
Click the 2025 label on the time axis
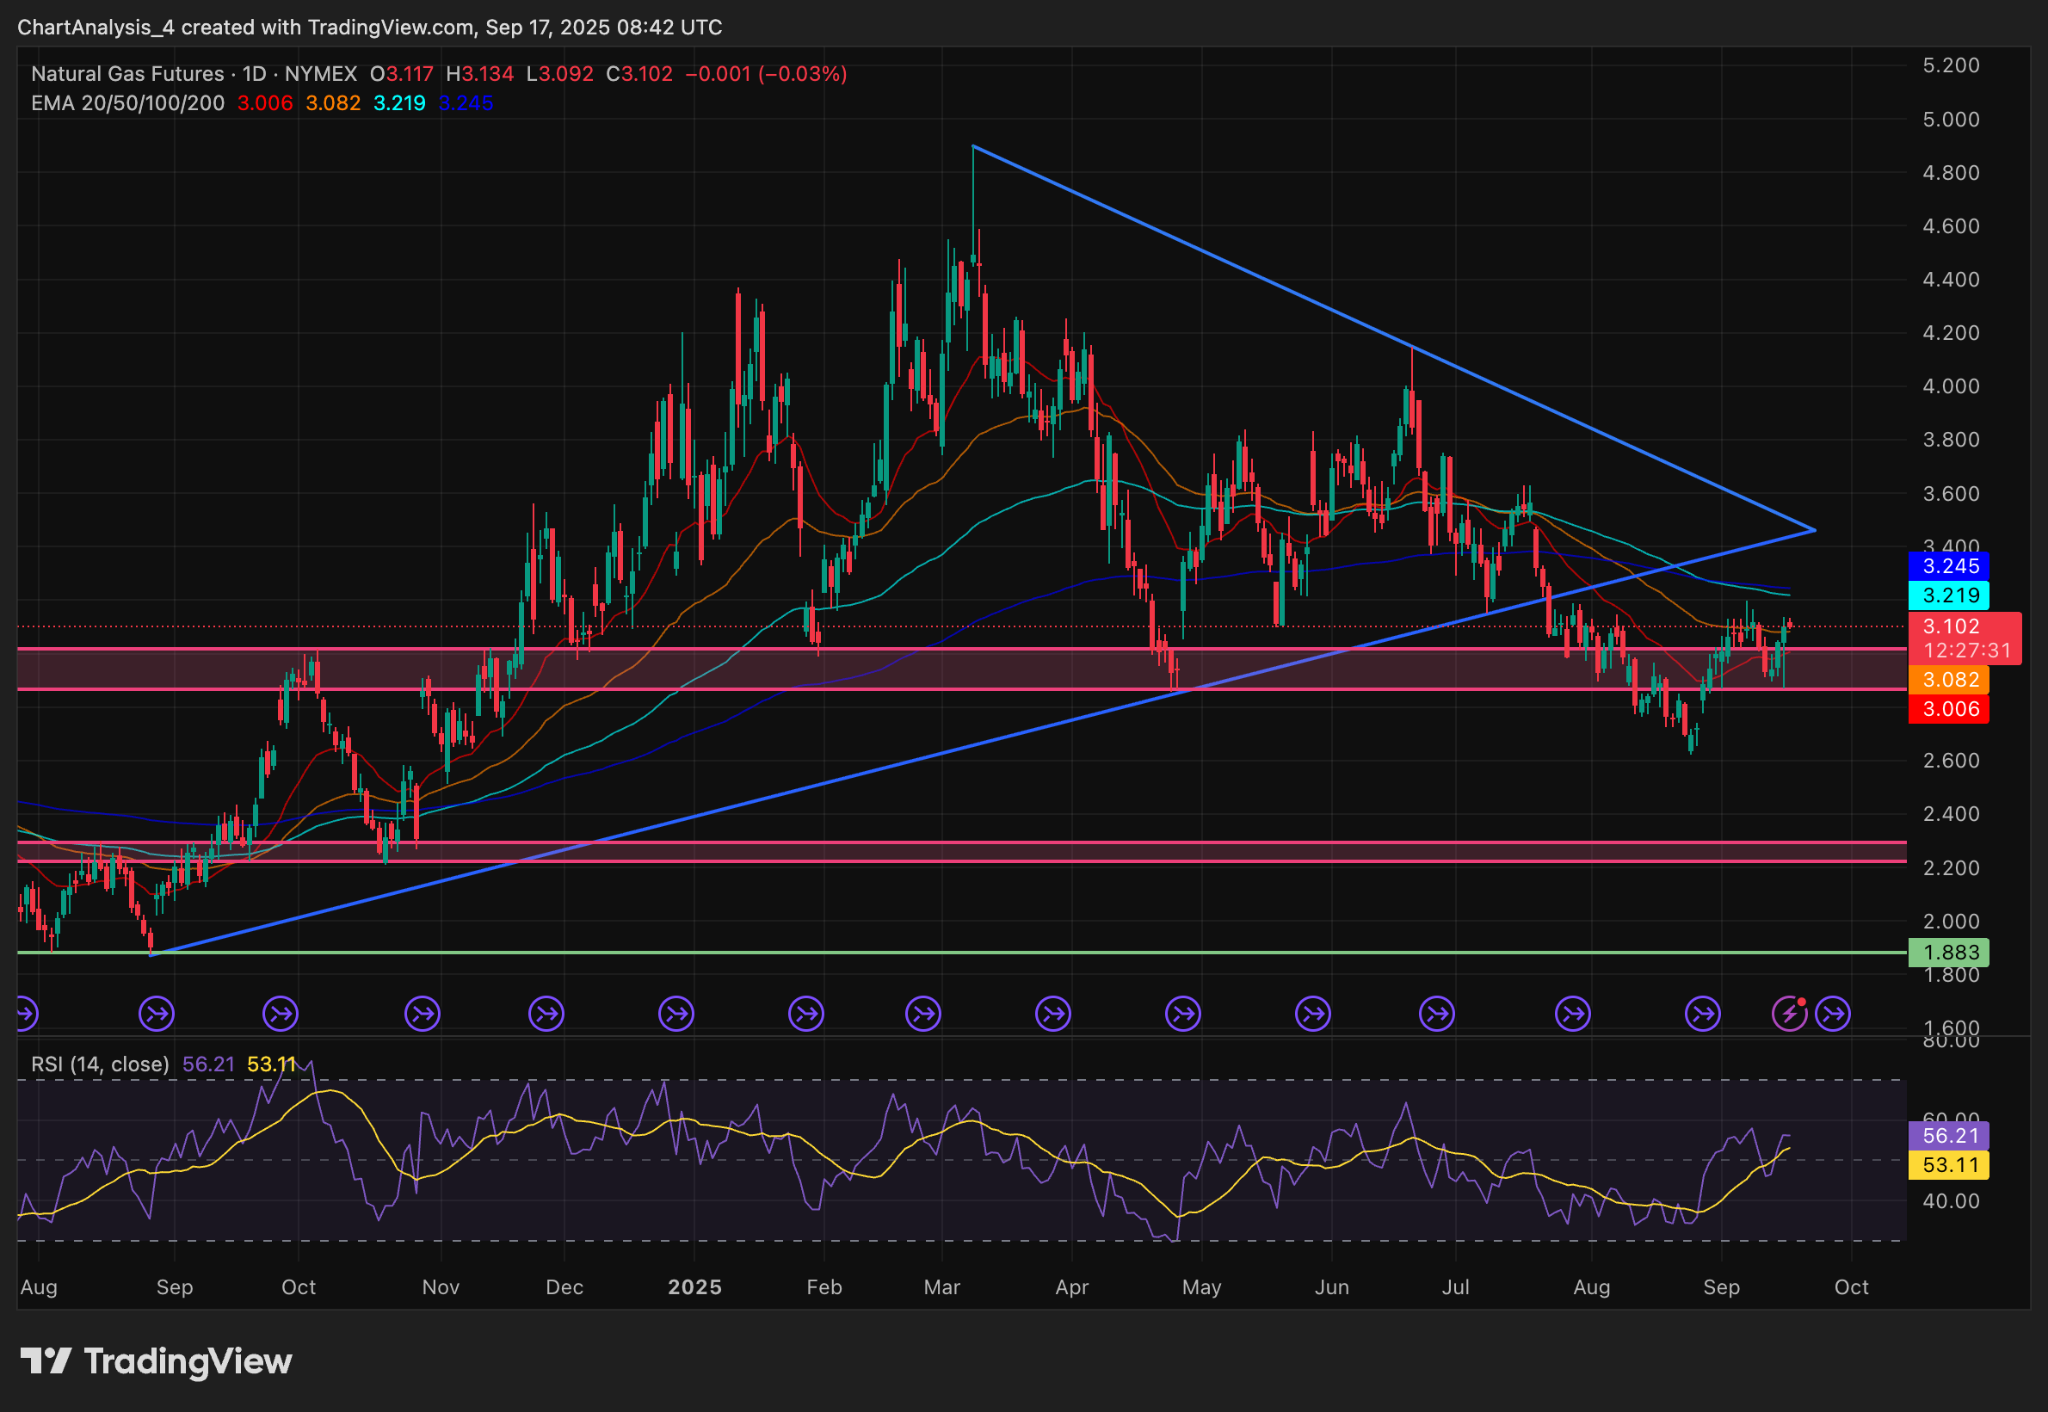(x=695, y=1287)
